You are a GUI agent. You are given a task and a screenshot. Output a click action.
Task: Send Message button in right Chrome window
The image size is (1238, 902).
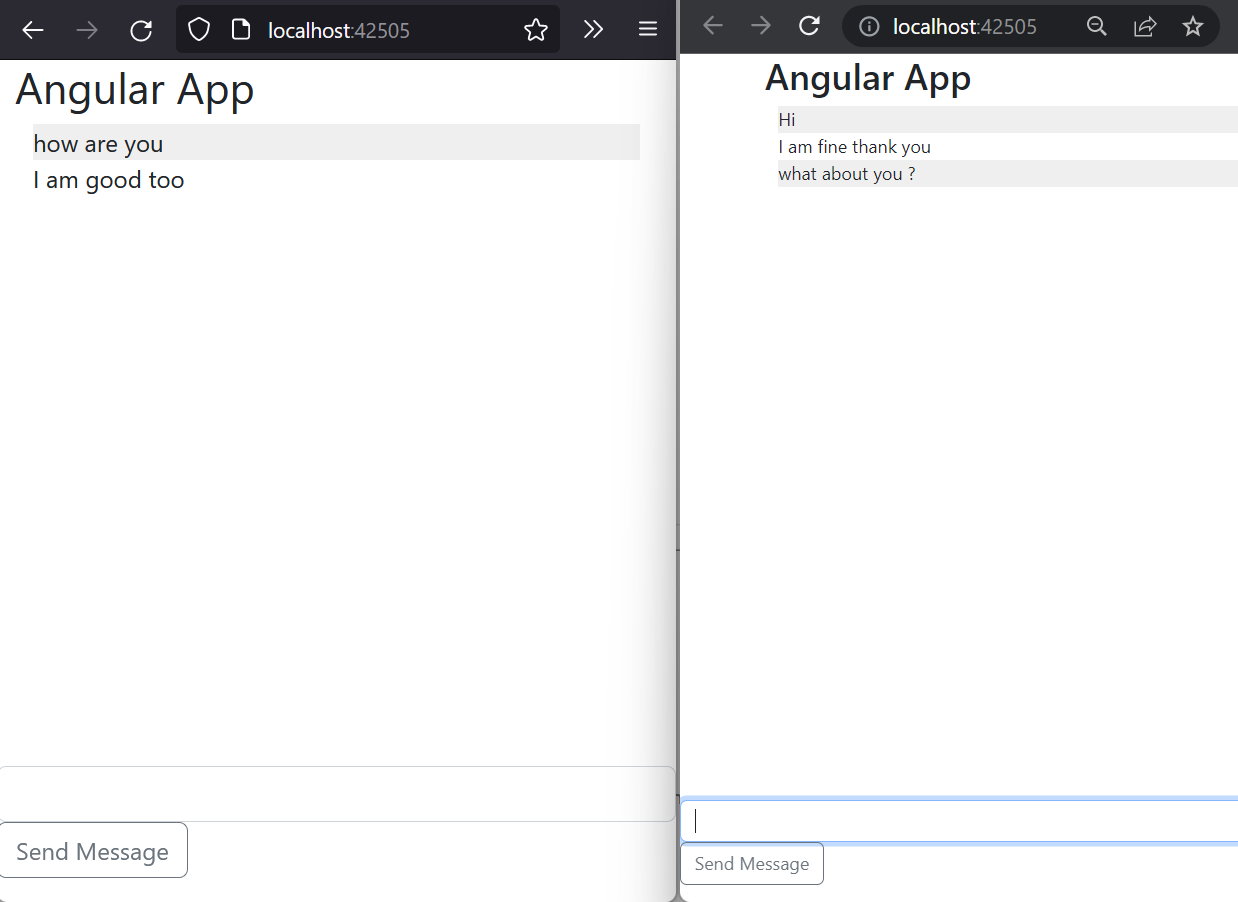coord(752,864)
